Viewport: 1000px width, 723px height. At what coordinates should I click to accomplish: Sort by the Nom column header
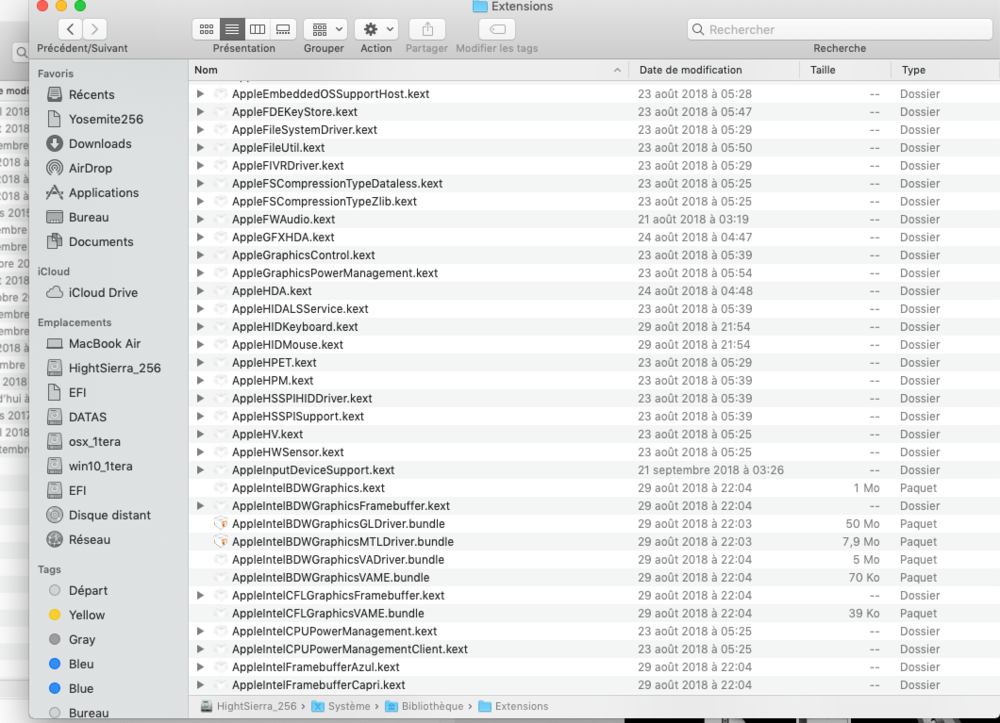click(x=400, y=70)
